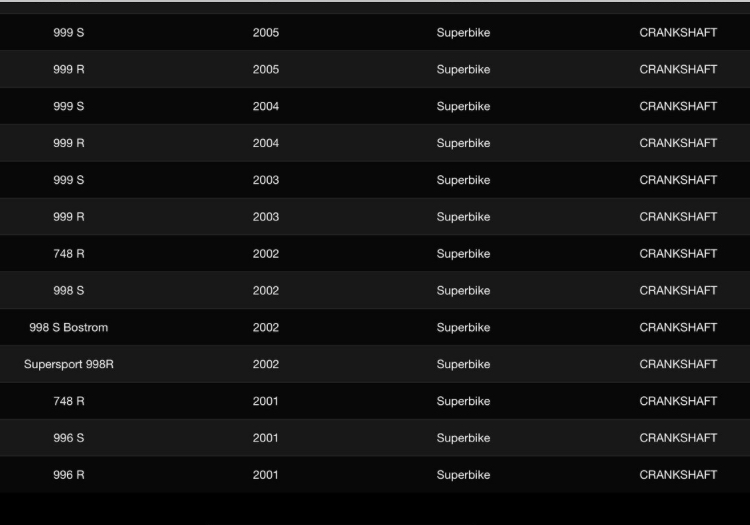Select the 2002 748 R model cell

tap(68, 254)
